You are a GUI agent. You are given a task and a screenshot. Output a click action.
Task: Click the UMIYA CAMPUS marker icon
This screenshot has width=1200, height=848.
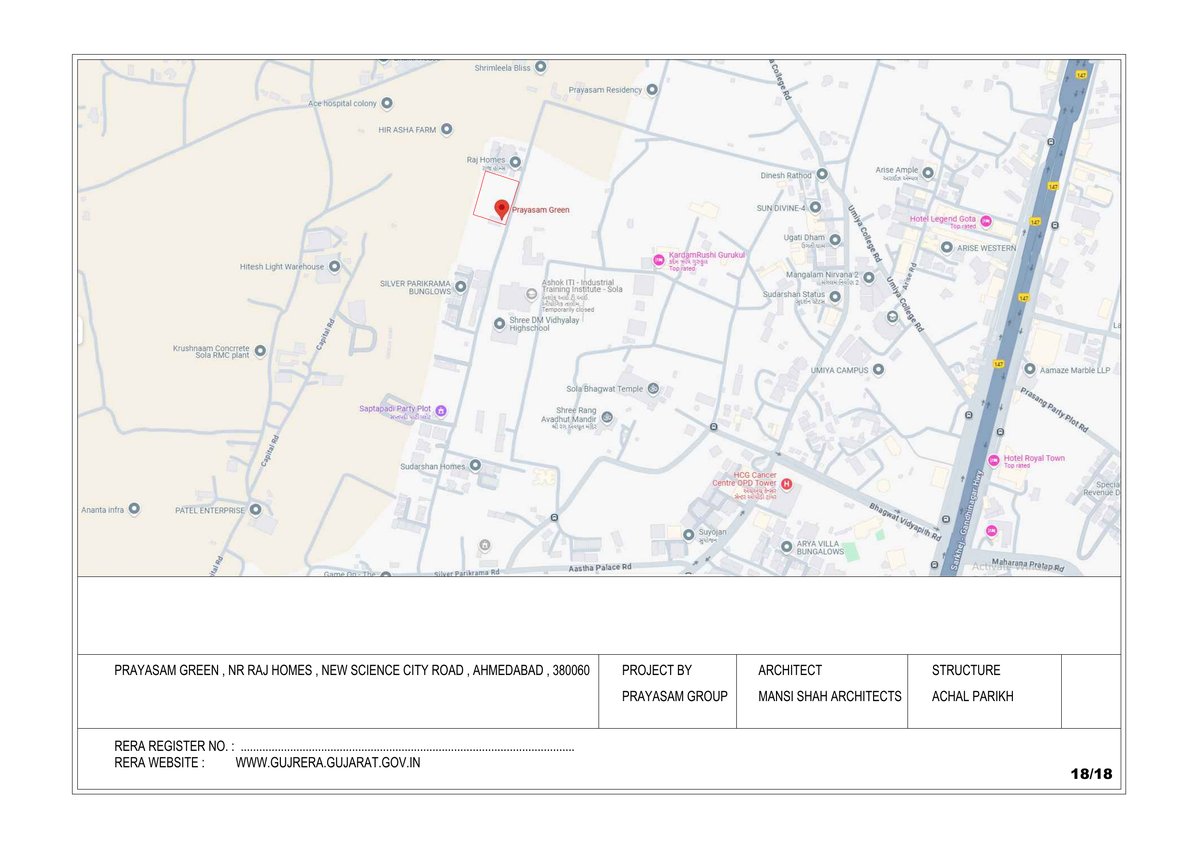pos(878,370)
